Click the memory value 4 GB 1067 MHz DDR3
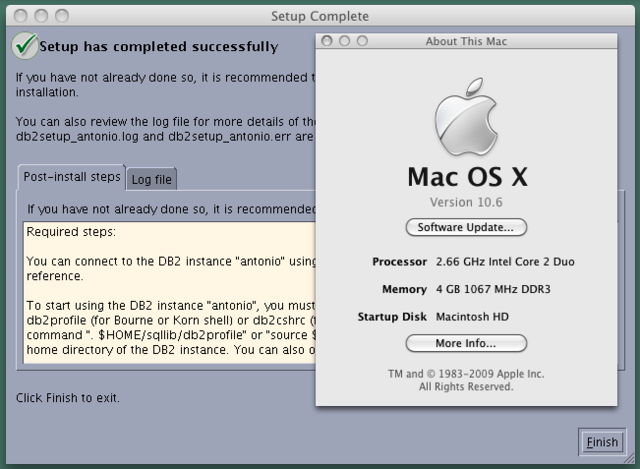Viewport: 640px width, 469px height. [x=493, y=289]
